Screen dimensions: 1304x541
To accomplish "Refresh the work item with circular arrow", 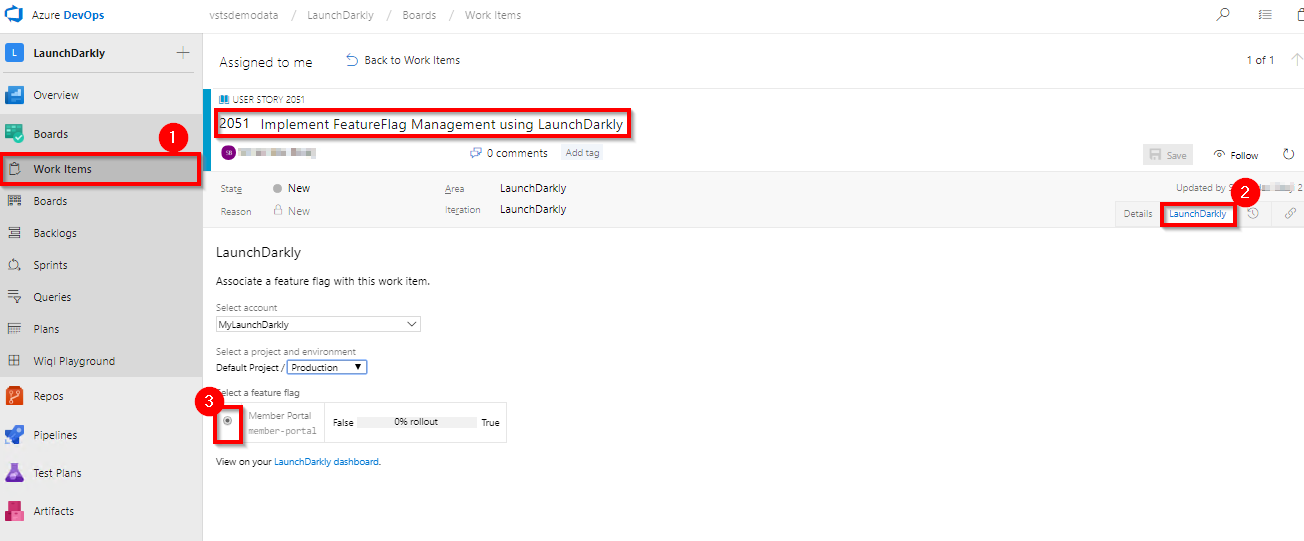I will [1288, 155].
